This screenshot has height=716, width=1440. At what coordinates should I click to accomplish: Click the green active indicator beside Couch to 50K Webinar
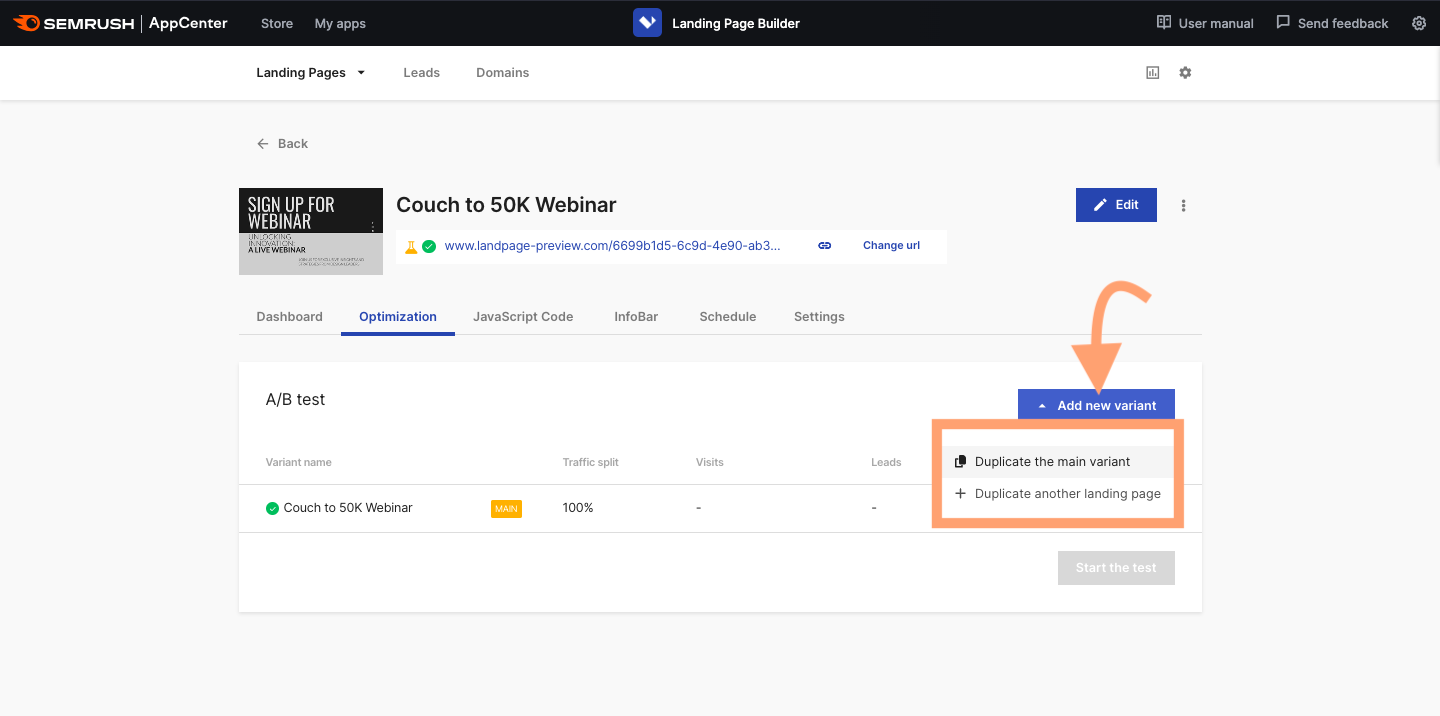coord(272,507)
